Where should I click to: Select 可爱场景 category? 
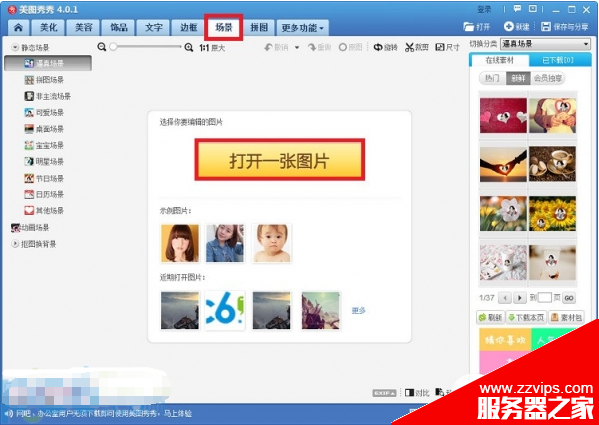pos(44,113)
